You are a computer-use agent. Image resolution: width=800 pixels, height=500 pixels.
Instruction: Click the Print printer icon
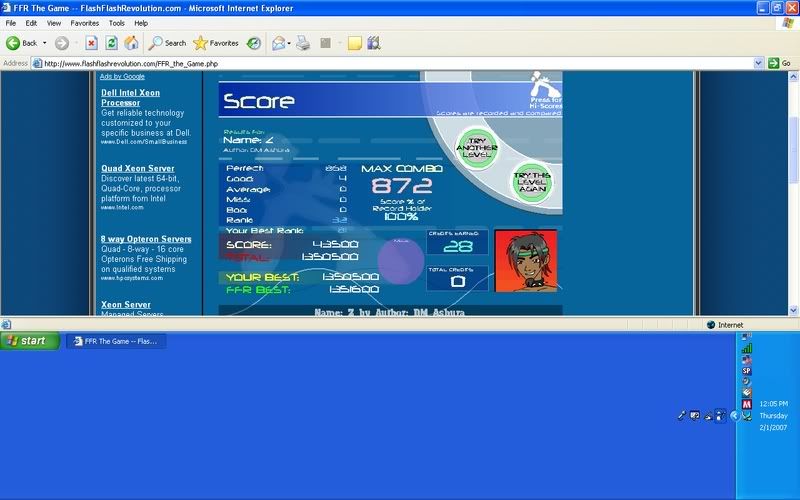point(302,43)
